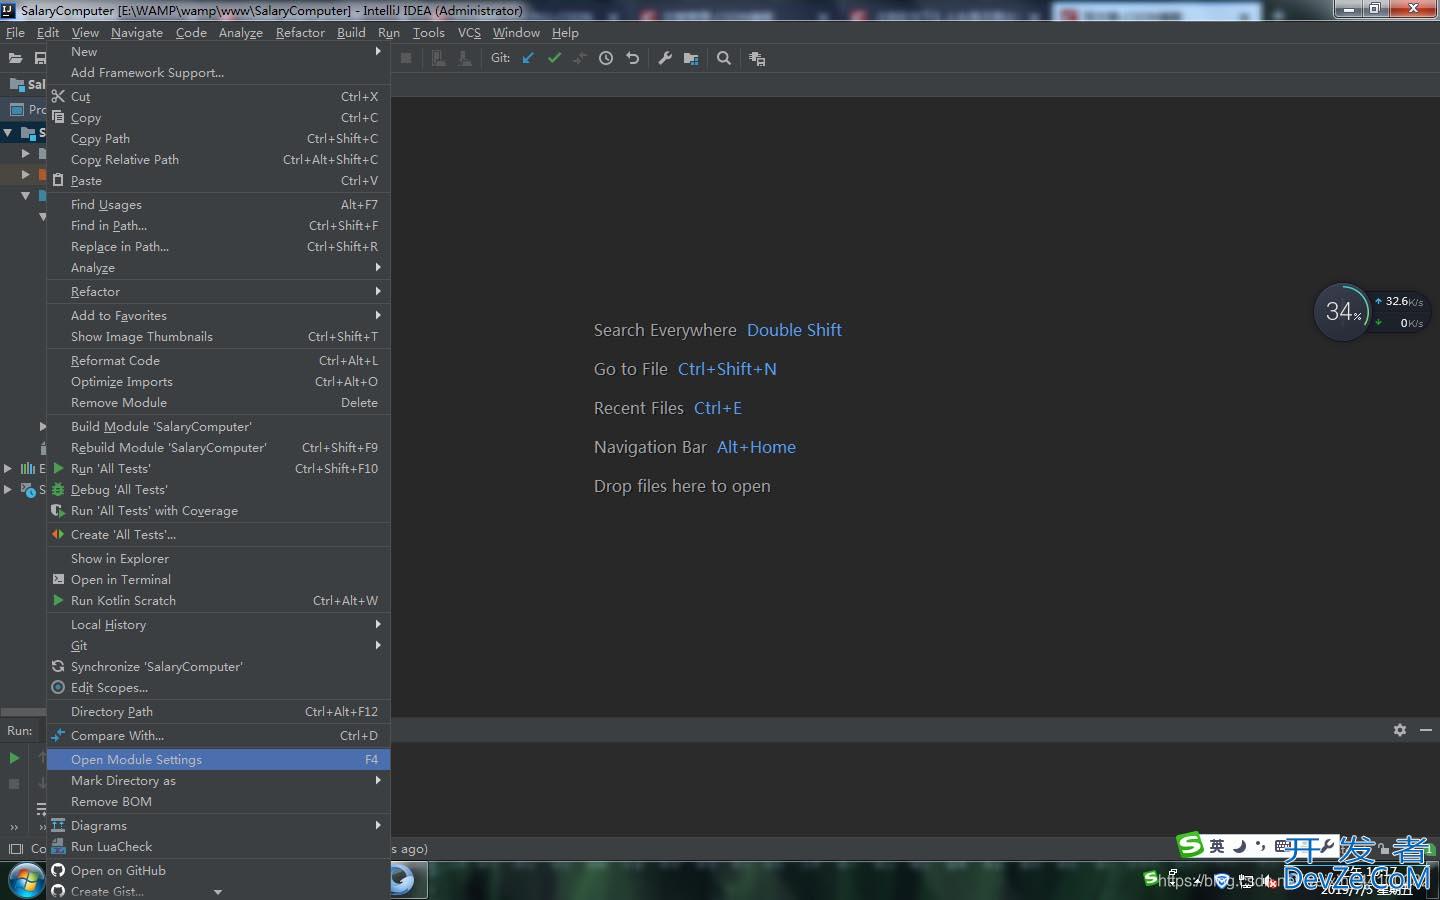Expand the Mark Directory as submenu arrow
Viewport: 1440px width, 900px height.
[x=378, y=780]
